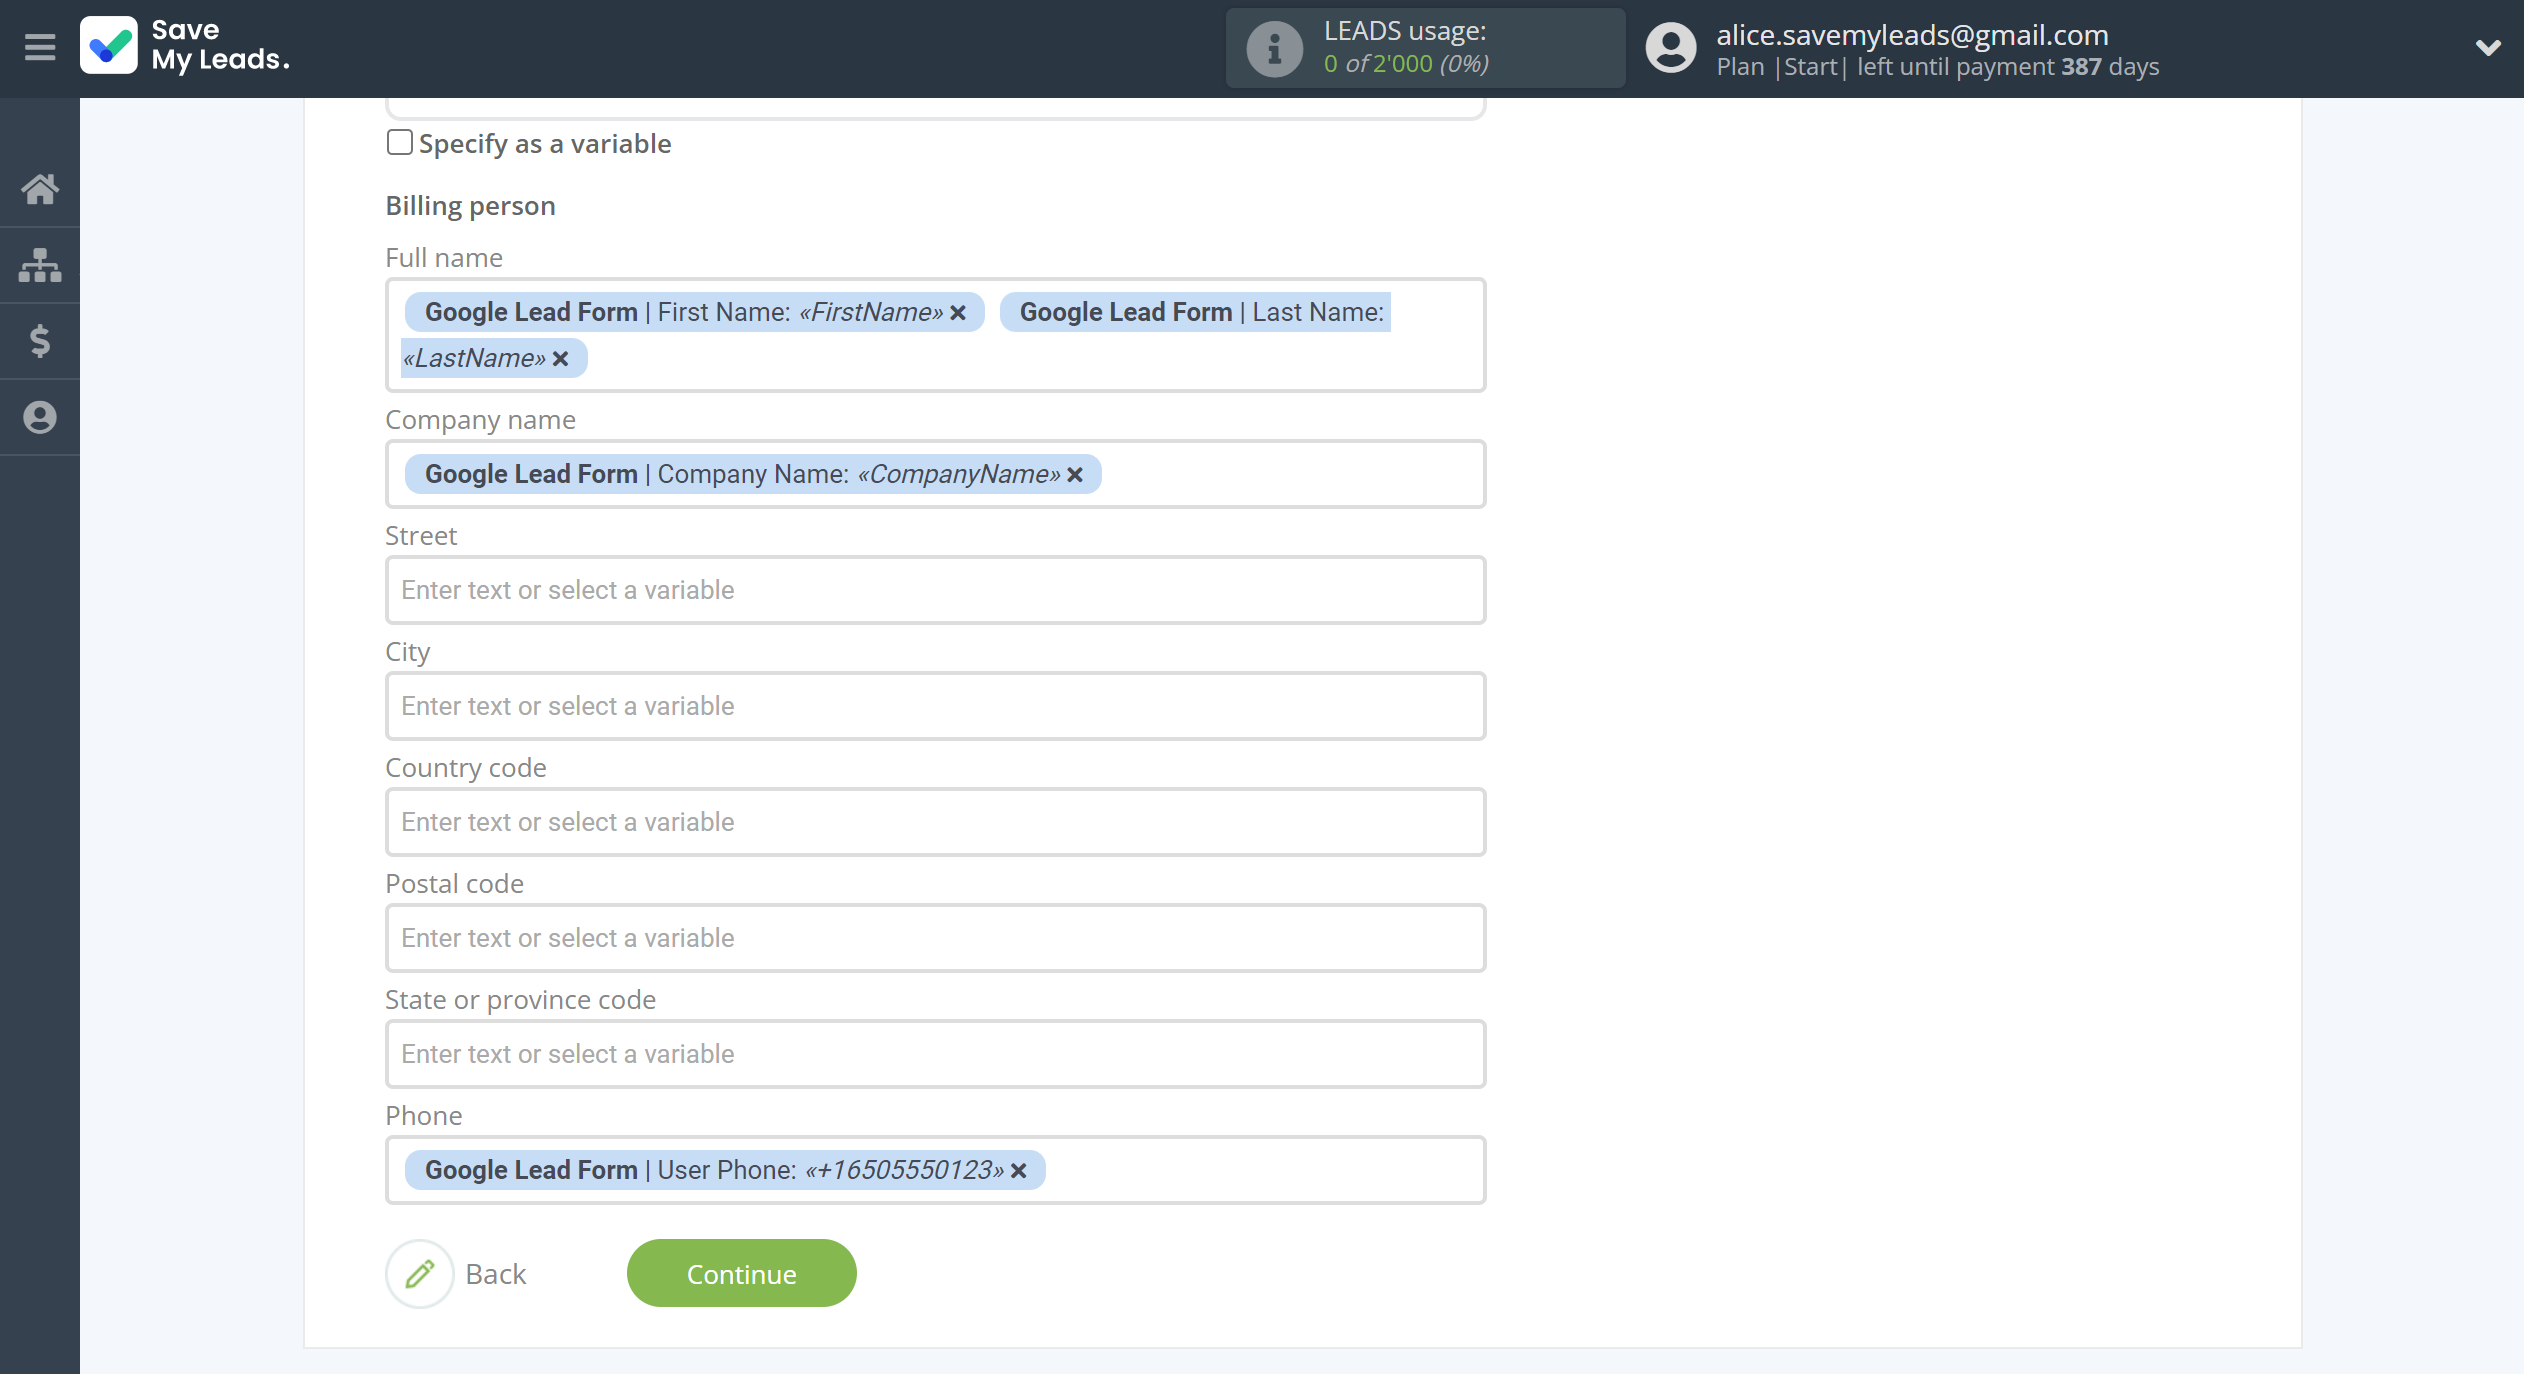Screen dimensions: 2524x1374
Task: Open the connections sitemap icon
Action: (x=40, y=265)
